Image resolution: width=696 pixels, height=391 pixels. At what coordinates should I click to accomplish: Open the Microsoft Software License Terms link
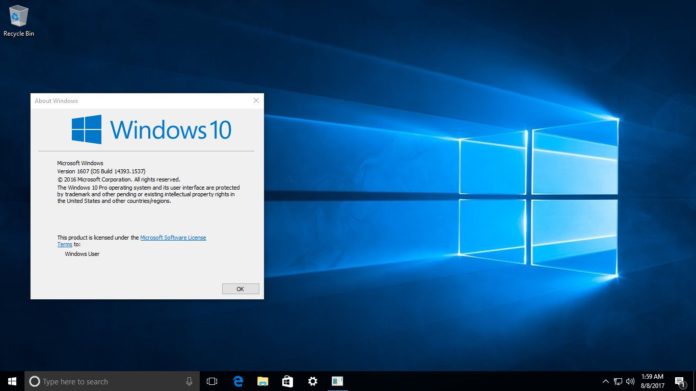(x=131, y=241)
